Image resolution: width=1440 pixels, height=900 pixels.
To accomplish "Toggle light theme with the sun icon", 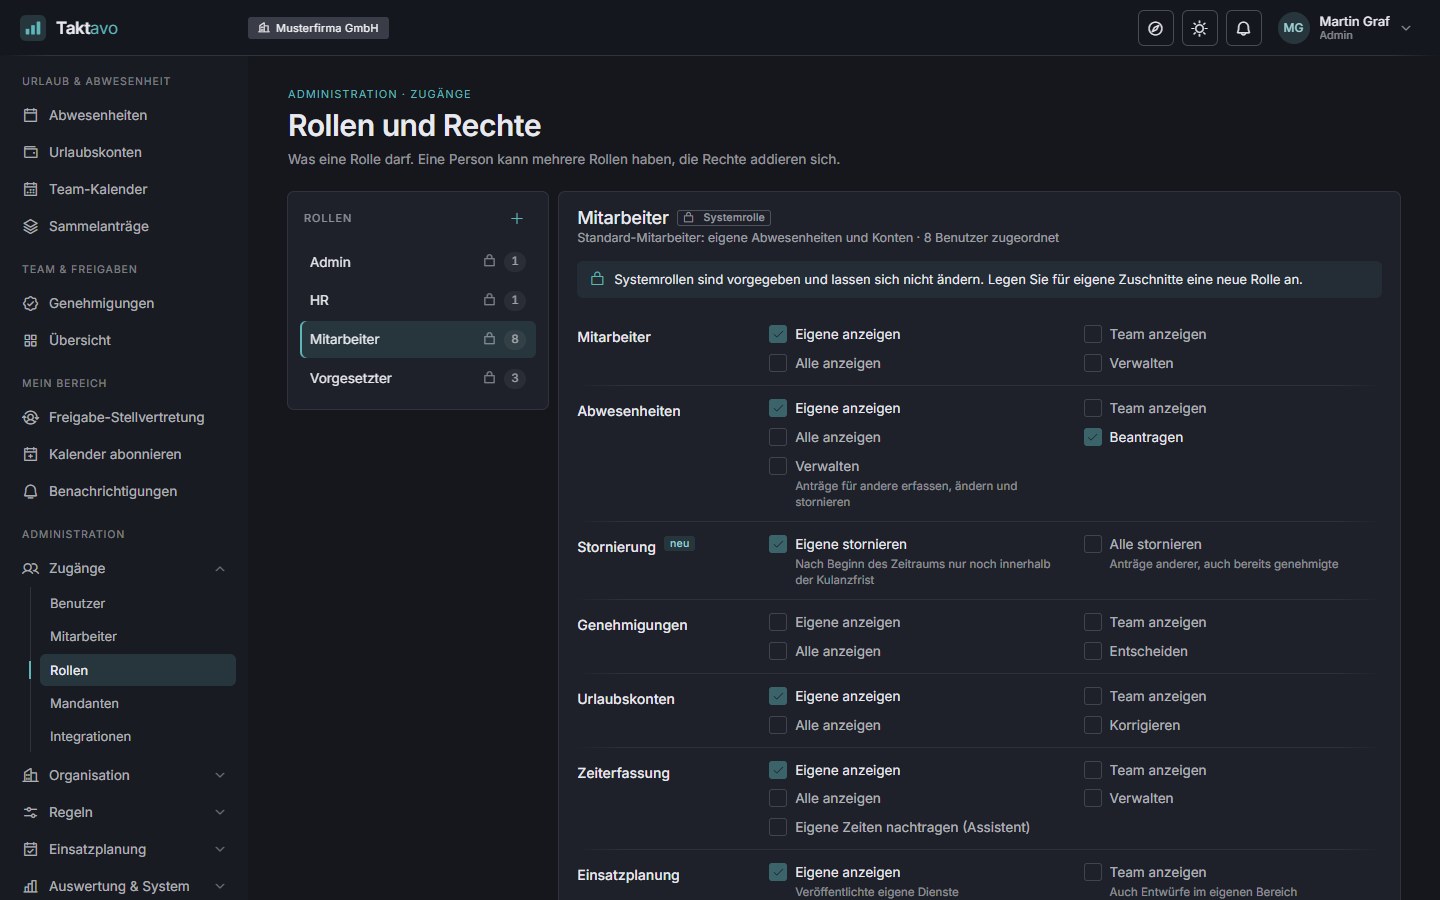I will tap(1200, 28).
